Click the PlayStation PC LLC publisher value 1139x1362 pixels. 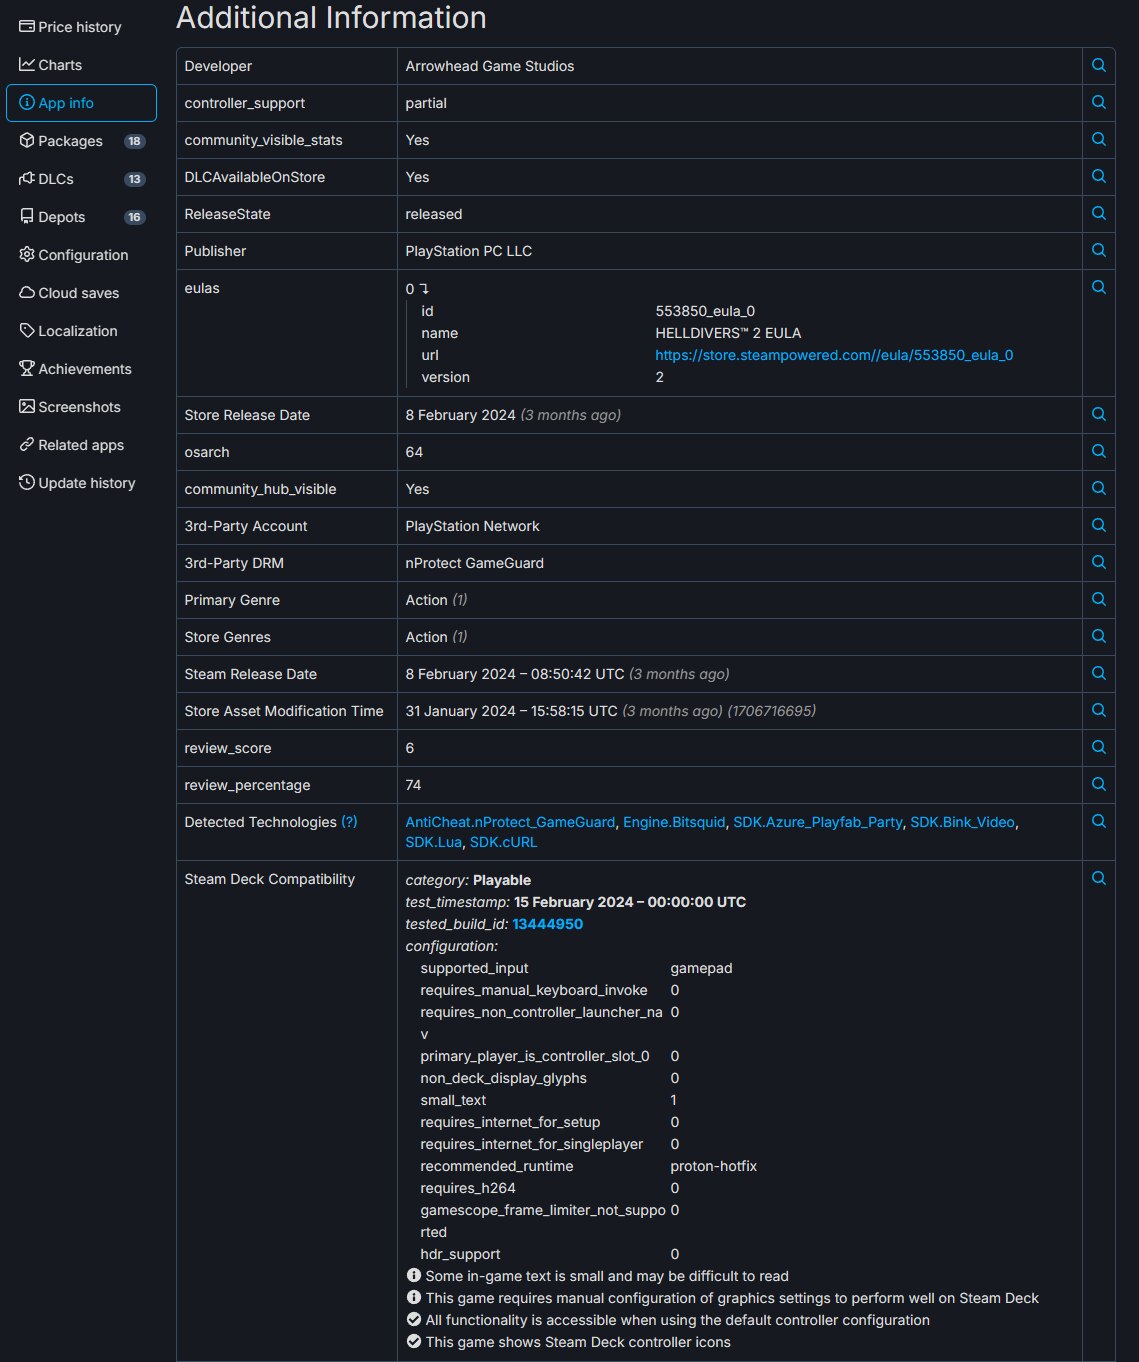[468, 251]
